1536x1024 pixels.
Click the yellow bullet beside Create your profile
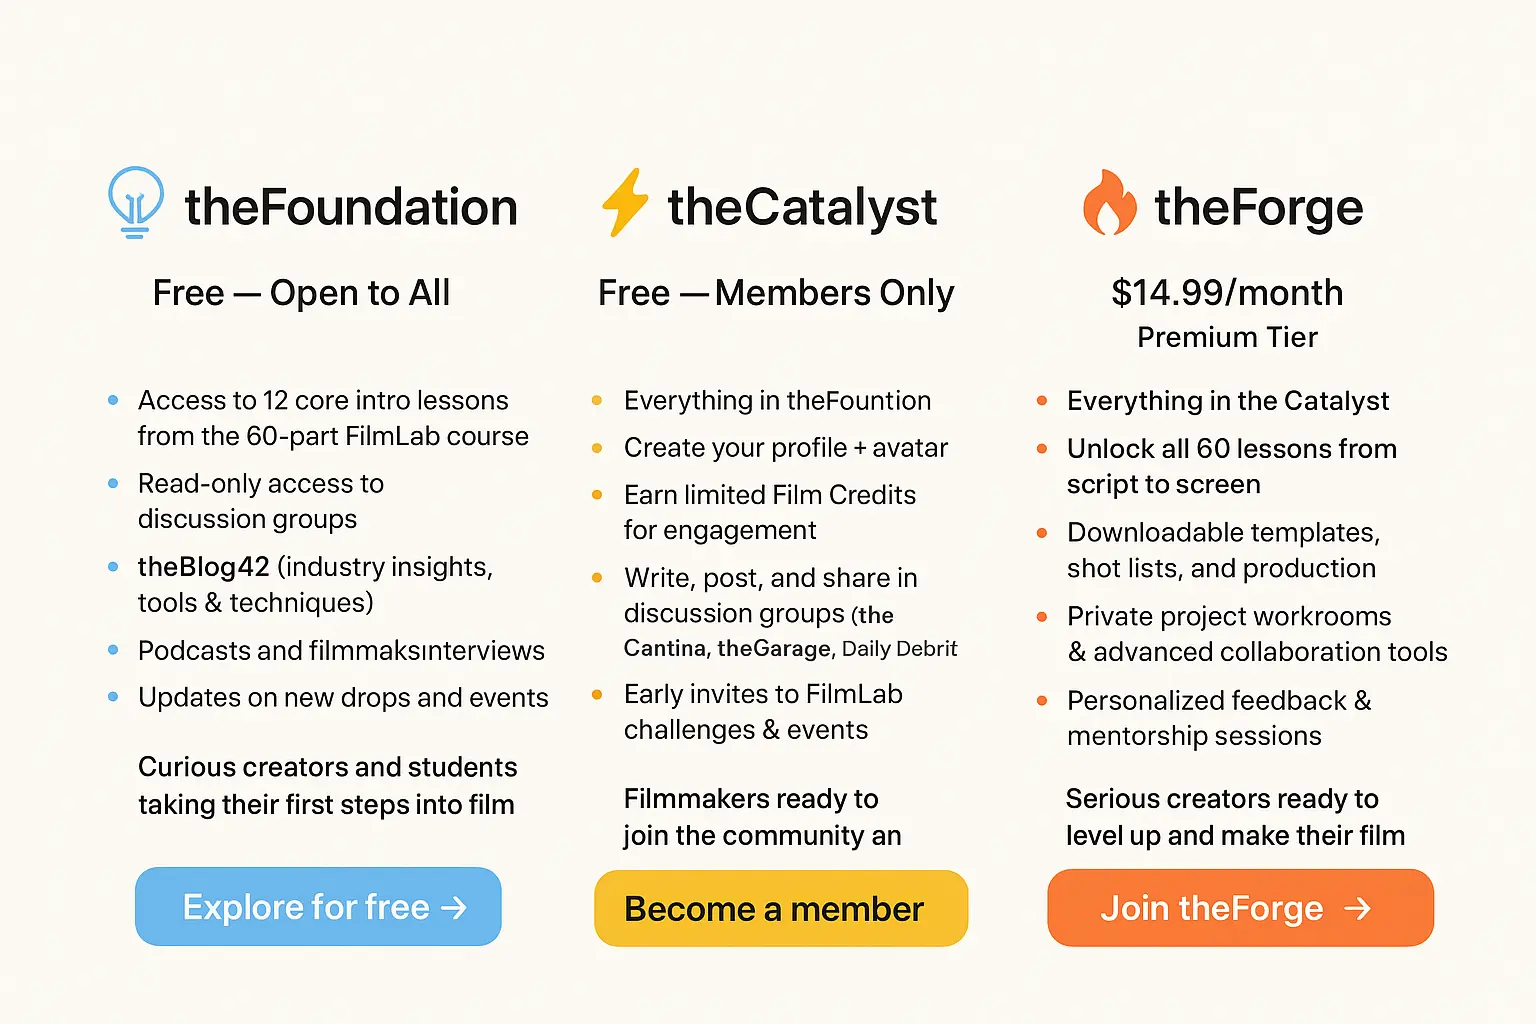click(x=597, y=448)
